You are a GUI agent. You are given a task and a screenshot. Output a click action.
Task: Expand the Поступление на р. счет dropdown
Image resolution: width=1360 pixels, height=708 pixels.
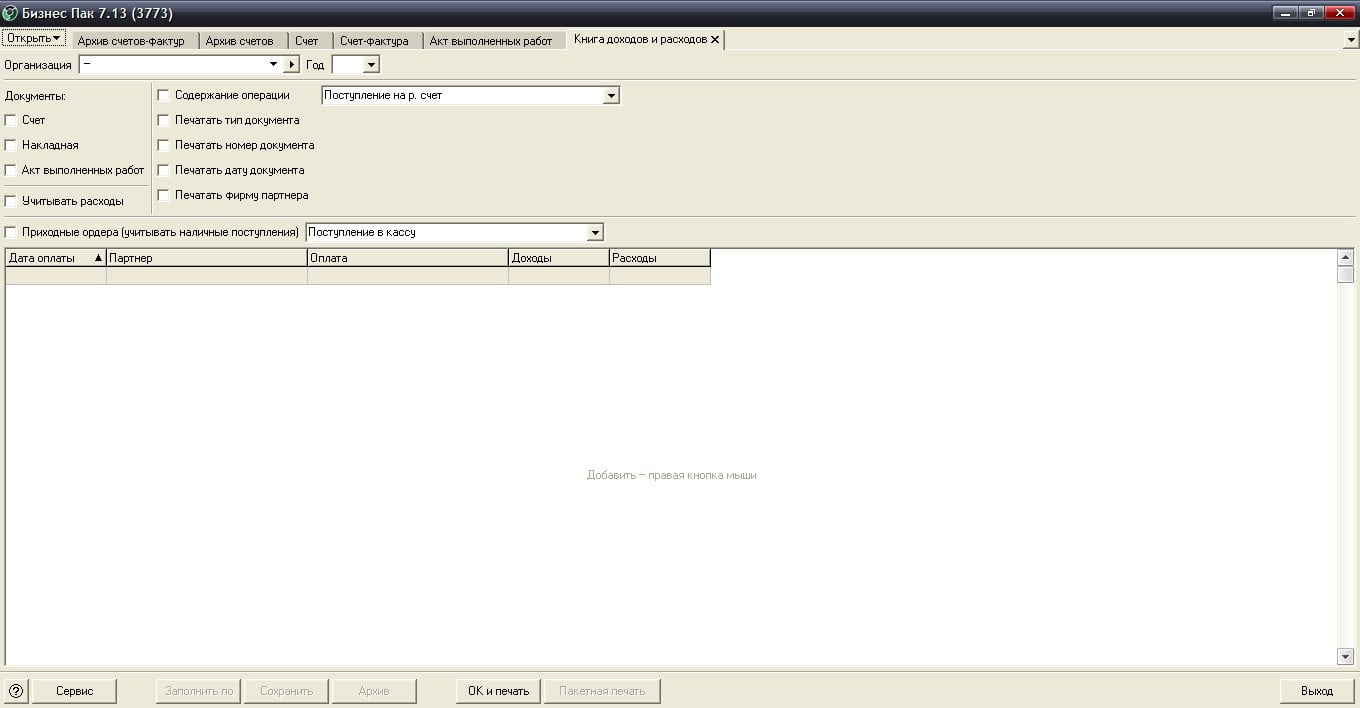pos(611,96)
